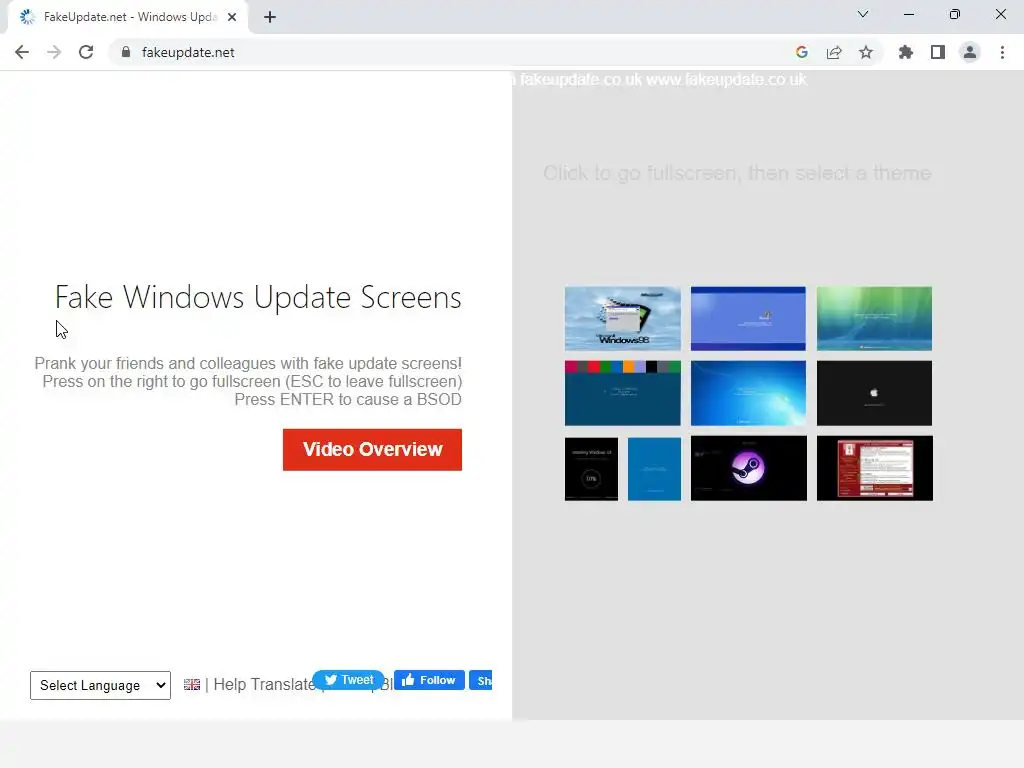Click the partially visible Share button
The width and height of the screenshot is (1024, 768).
(481, 680)
